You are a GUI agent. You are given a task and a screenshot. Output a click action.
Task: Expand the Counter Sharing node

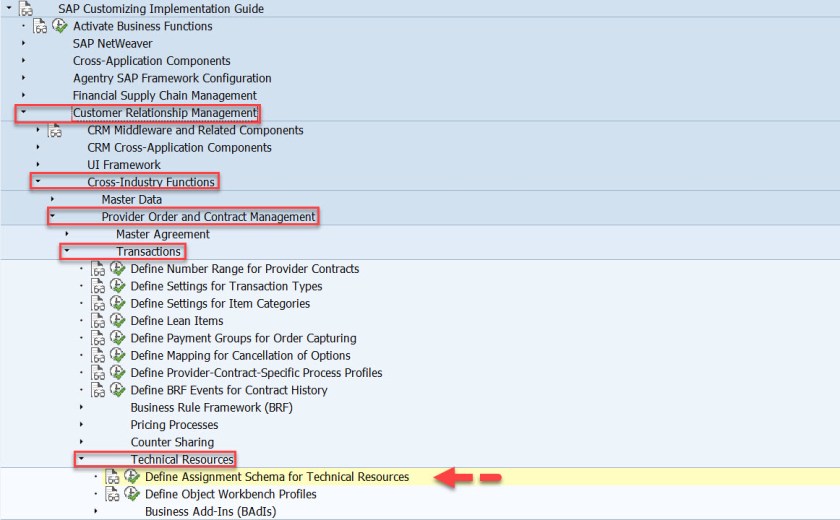tap(81, 441)
